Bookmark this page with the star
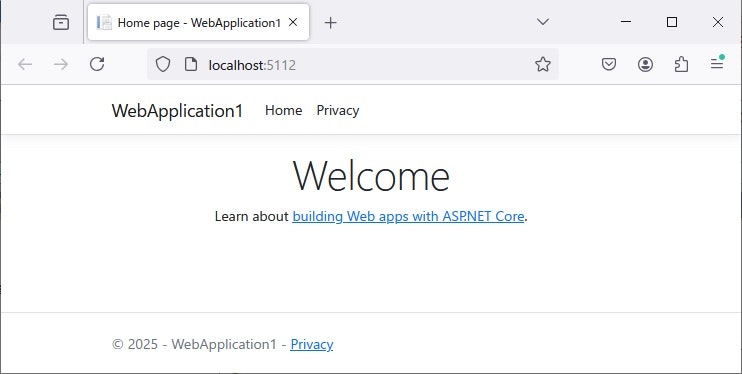 [x=543, y=64]
